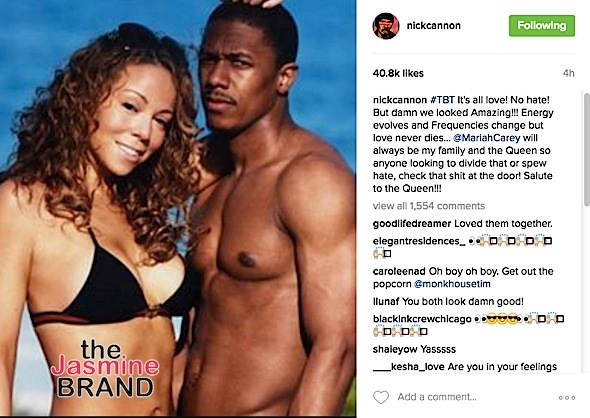This screenshot has height=418, width=590.
Task: Click the posted photo
Action: coord(178,208)
